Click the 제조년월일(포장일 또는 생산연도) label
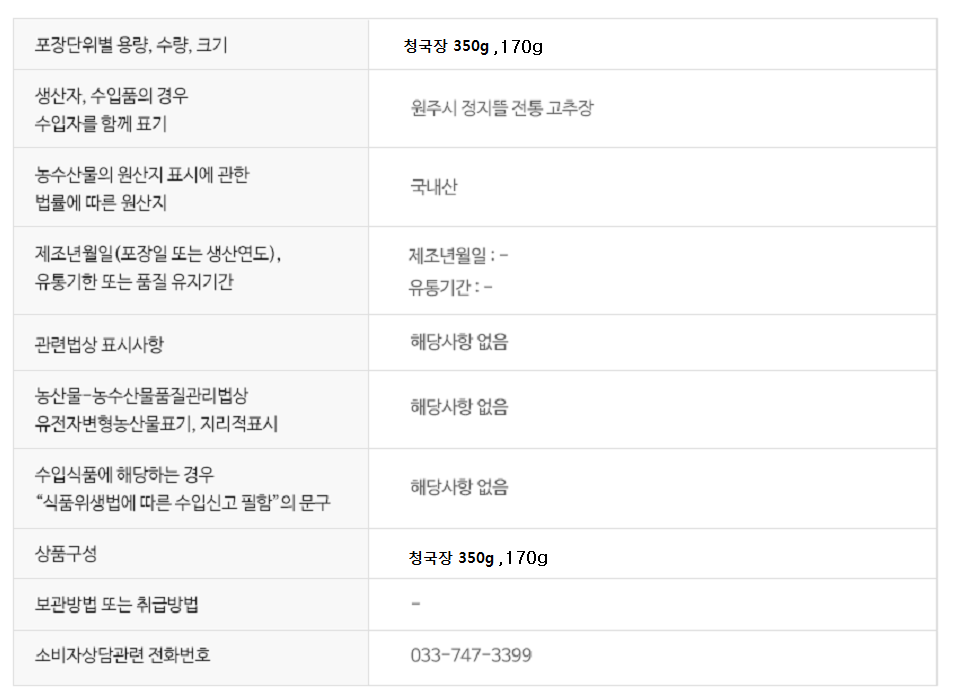Screen dimensions: 955x699 157,254
